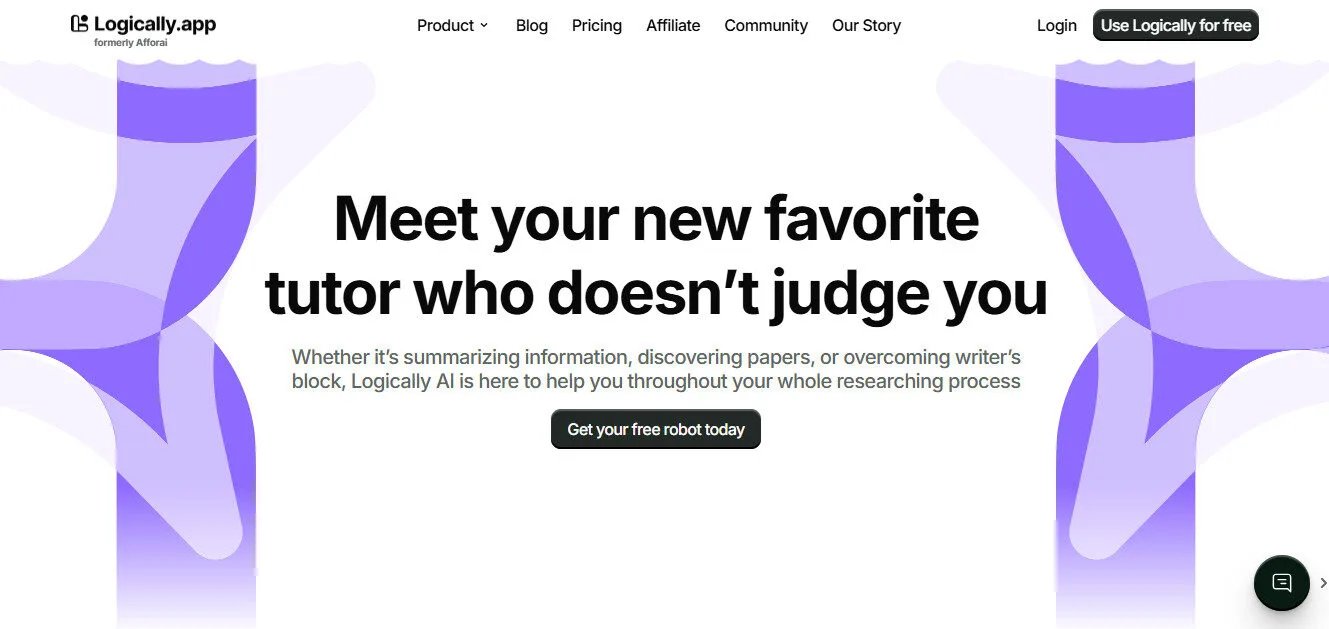Click "Use Logically for free"
Image resolution: width=1329 pixels, height=629 pixels.
[1175, 25]
